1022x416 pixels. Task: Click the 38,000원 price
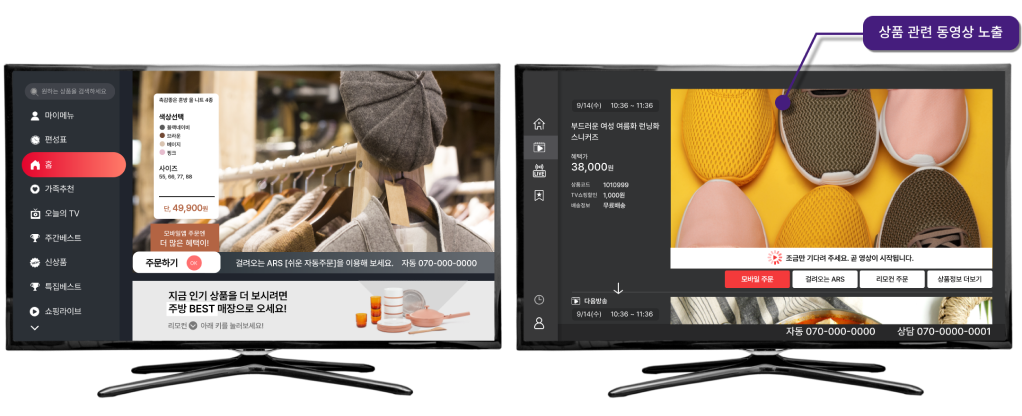click(x=593, y=167)
